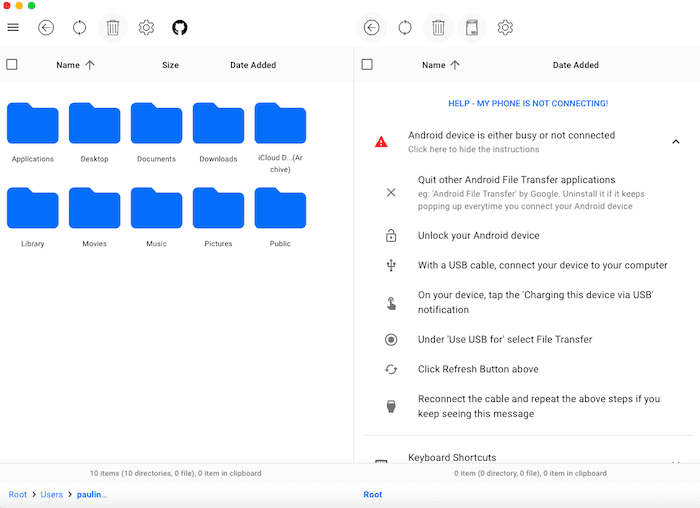Go back in the Android device pane
700x508 pixels.
(x=371, y=28)
